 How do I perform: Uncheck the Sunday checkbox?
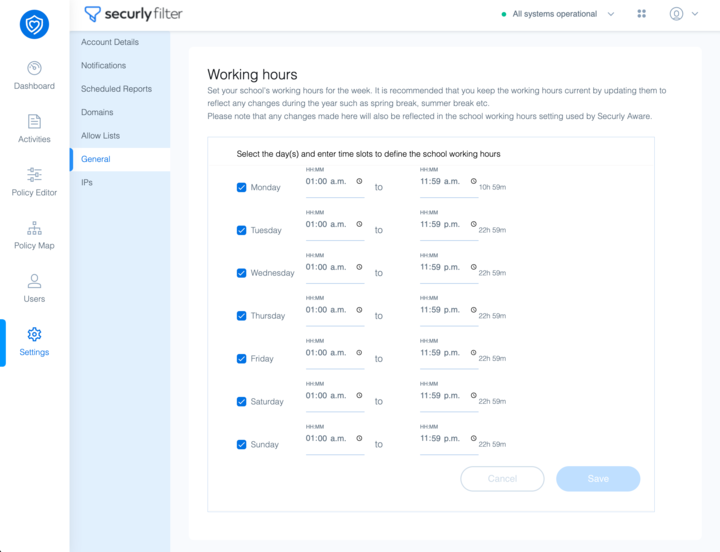coord(242,445)
